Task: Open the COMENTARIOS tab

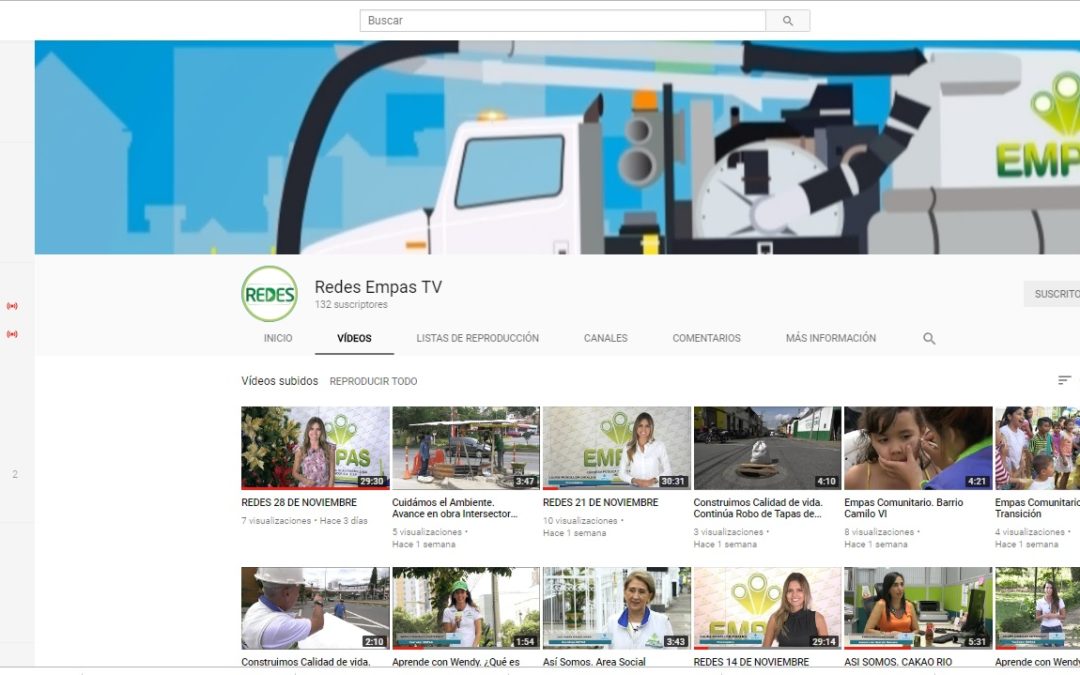Action: click(x=706, y=338)
